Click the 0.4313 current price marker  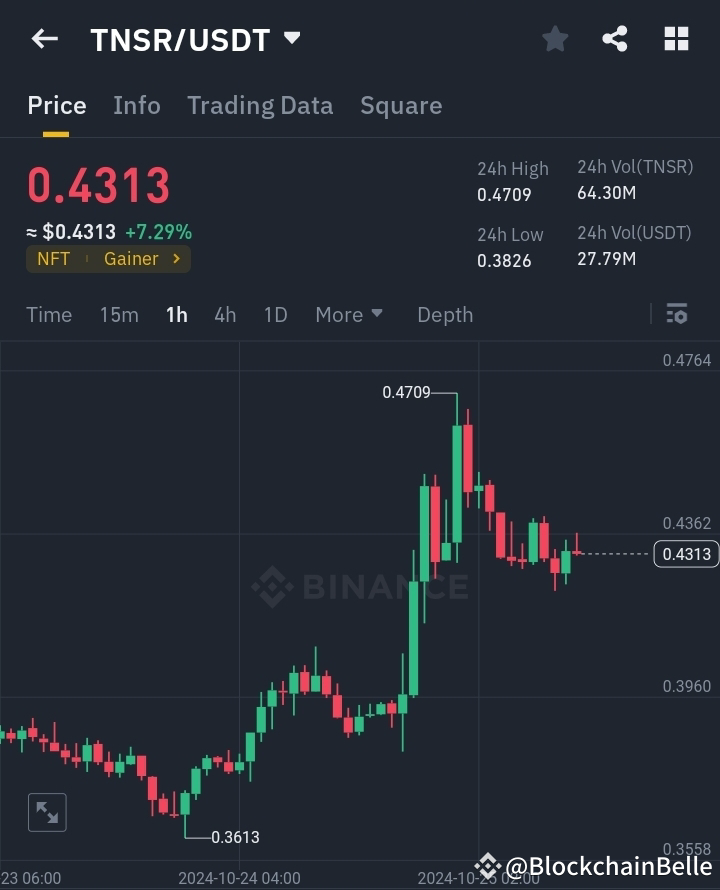click(x=686, y=554)
